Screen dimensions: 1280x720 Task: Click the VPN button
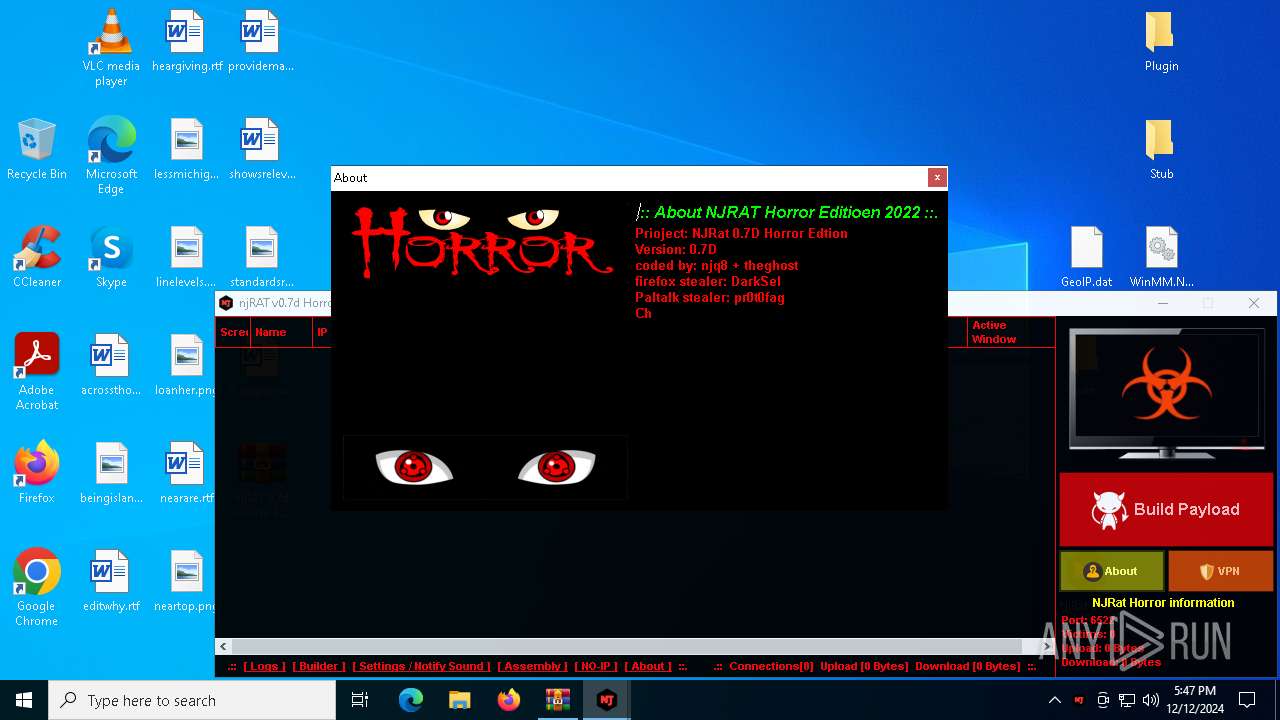[x=1219, y=571]
